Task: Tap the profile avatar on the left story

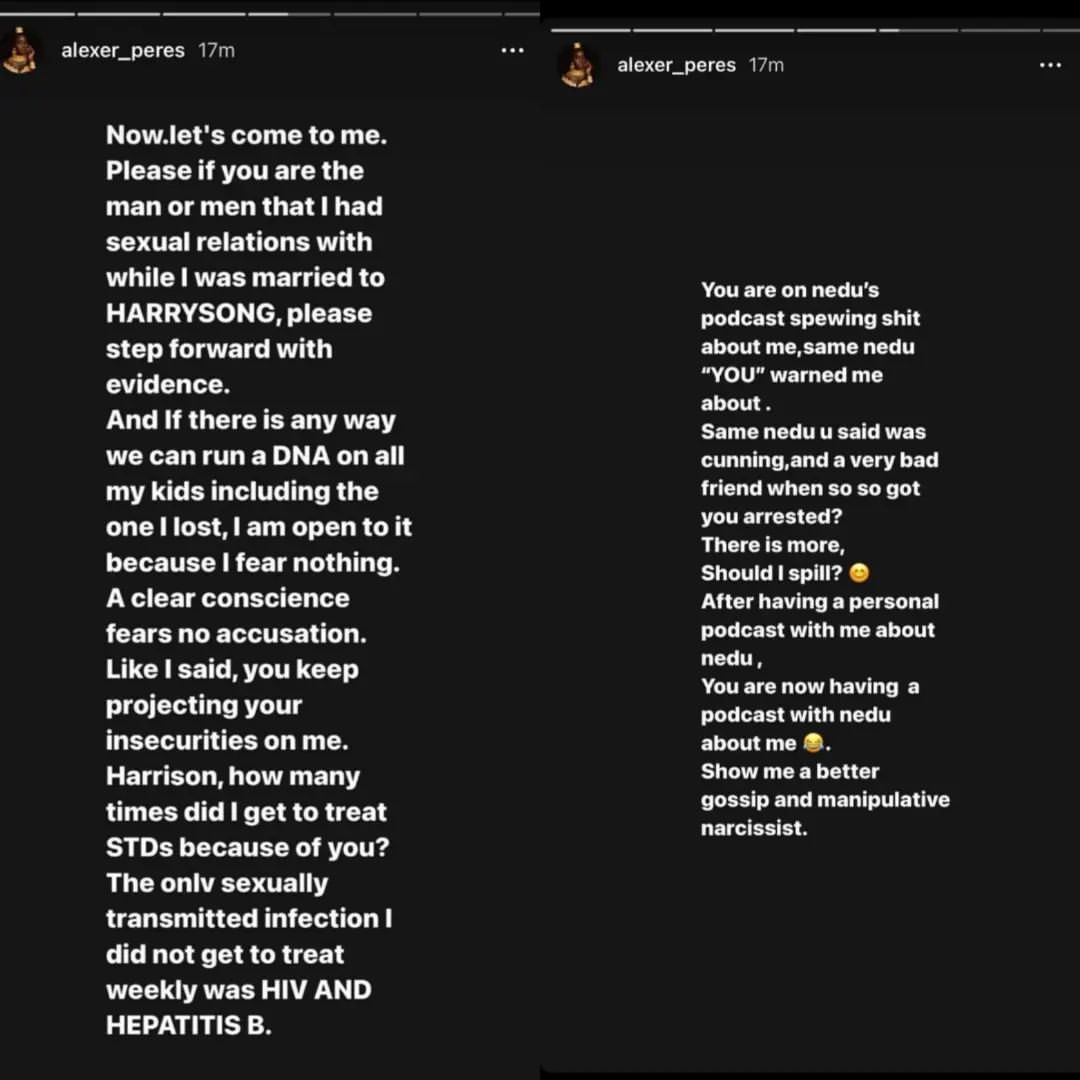Action: tap(19, 51)
